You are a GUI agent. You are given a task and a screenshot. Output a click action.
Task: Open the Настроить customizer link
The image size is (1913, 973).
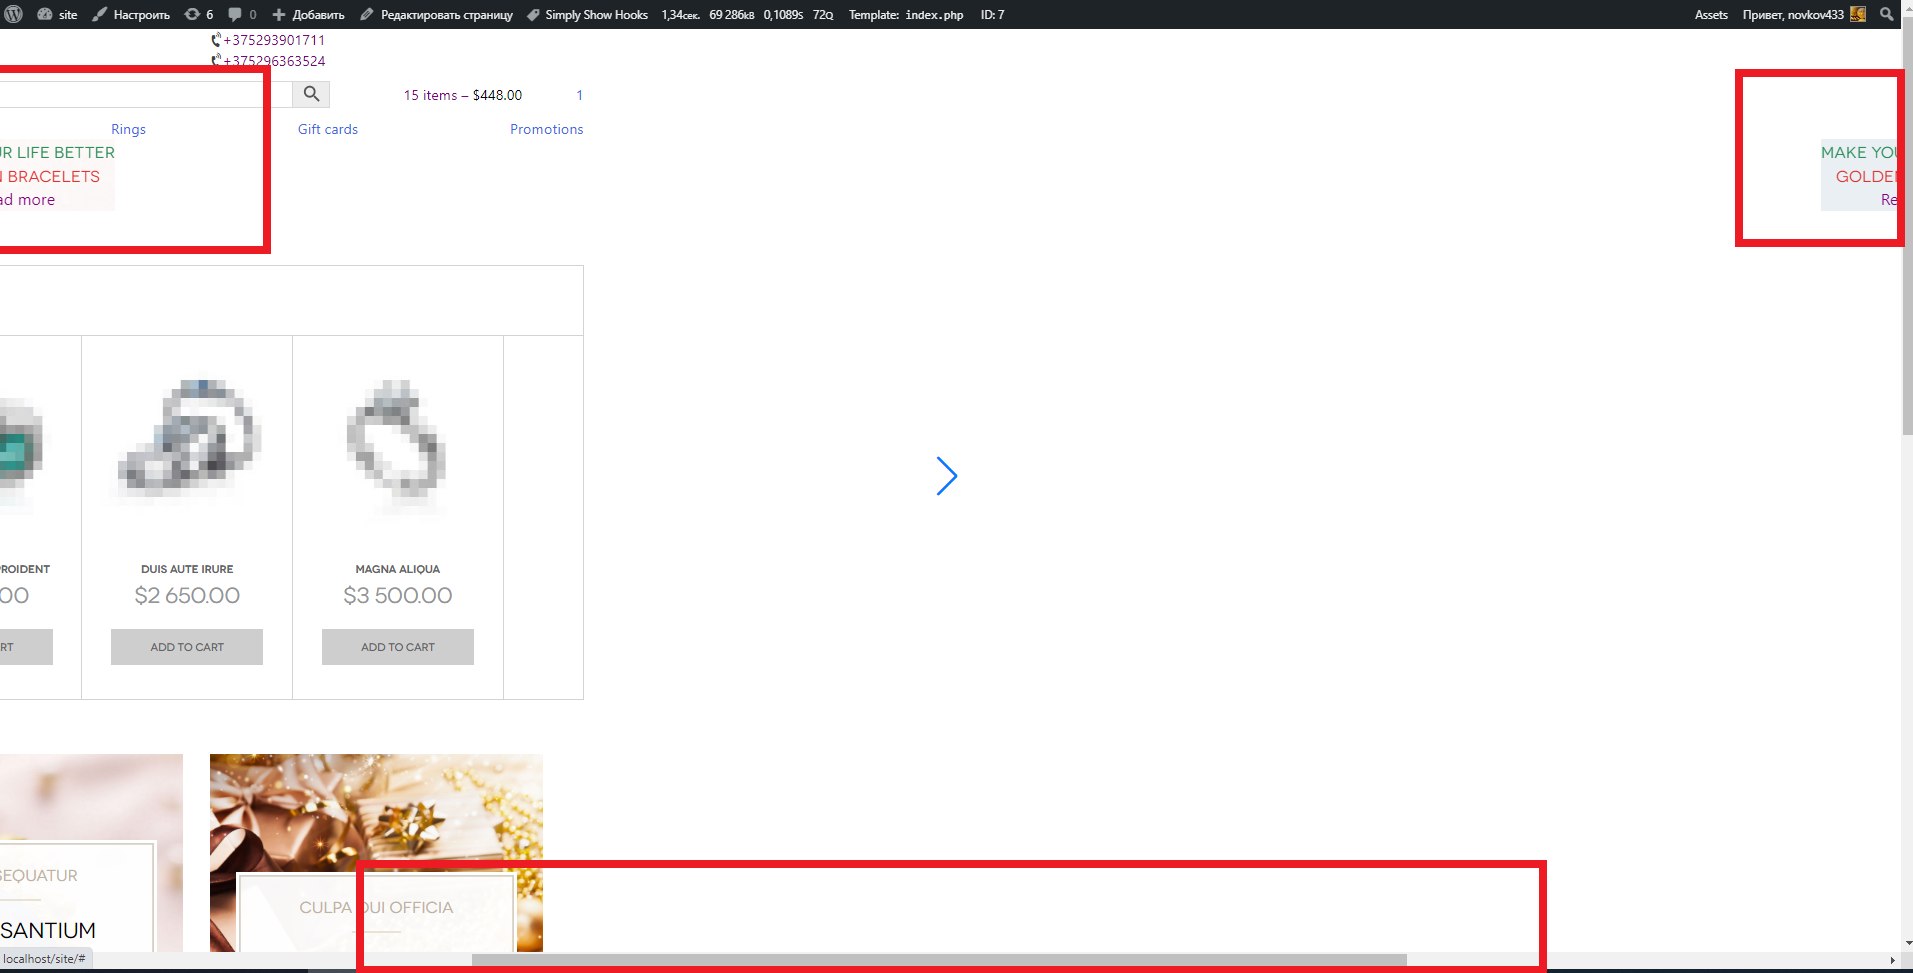click(131, 14)
